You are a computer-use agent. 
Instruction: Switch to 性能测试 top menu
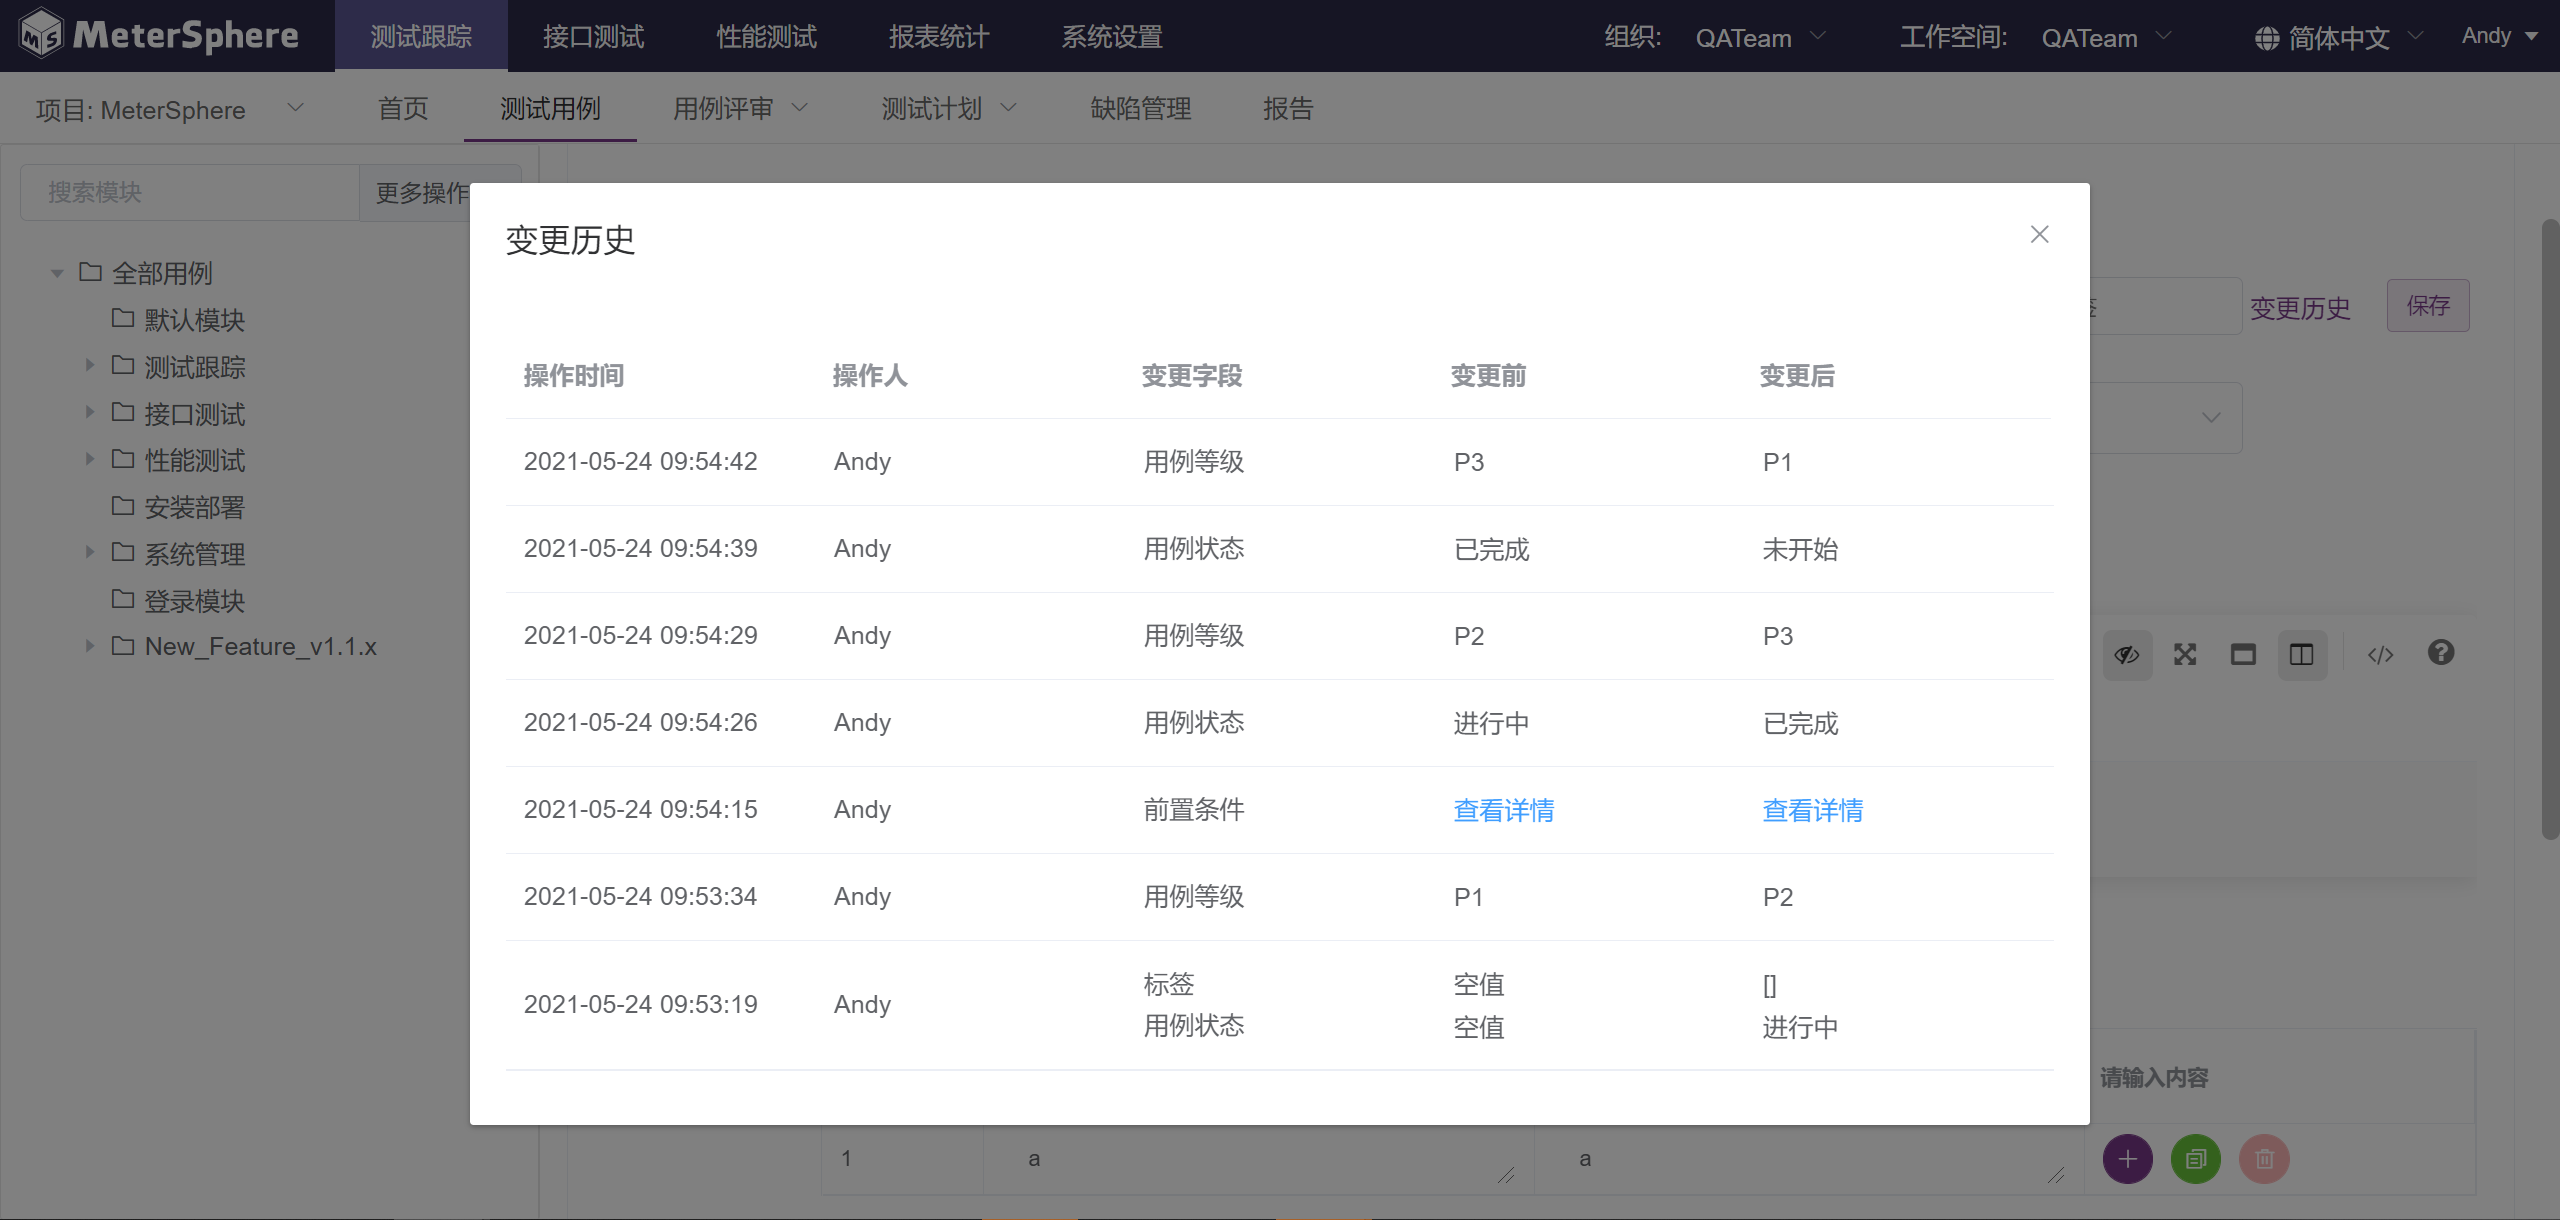(x=767, y=36)
